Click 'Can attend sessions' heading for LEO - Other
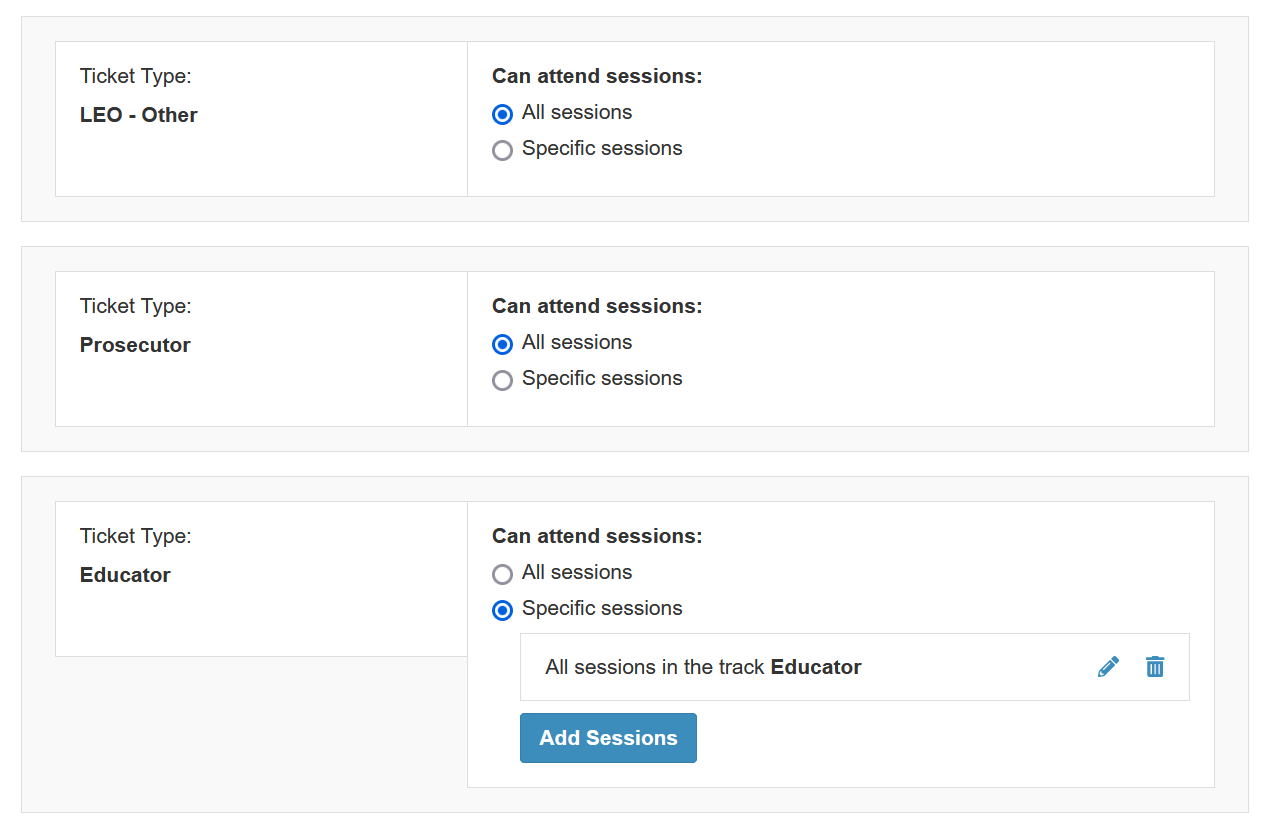The image size is (1264, 827). click(597, 76)
